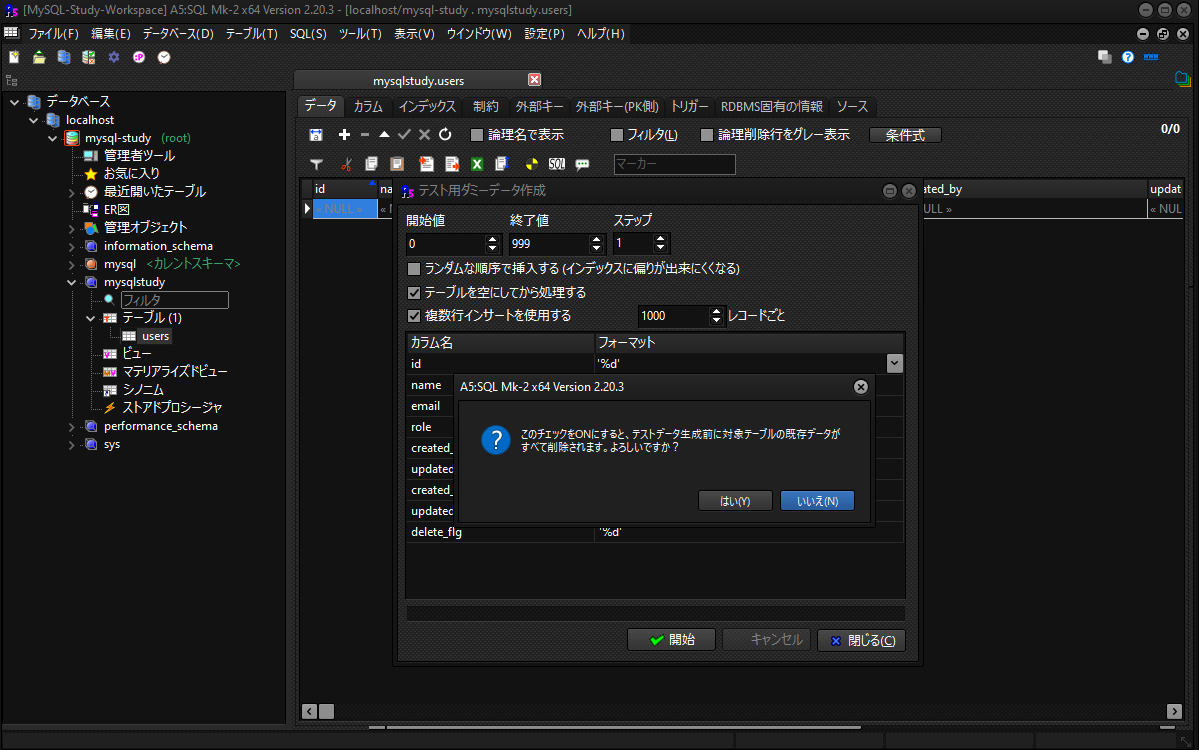Expand the 管理オブジェクト tree node

tap(72, 228)
